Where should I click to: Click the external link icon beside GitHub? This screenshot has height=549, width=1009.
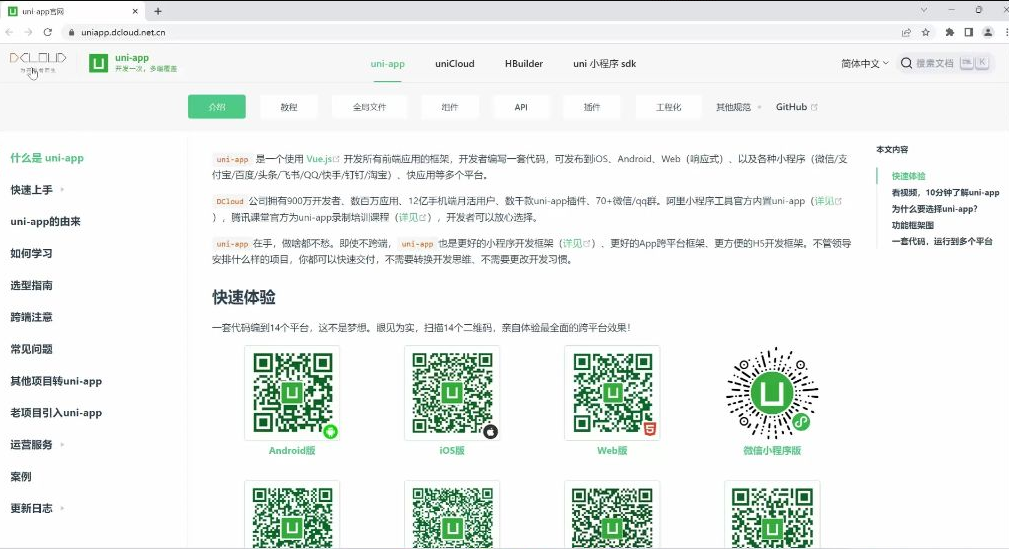point(814,107)
